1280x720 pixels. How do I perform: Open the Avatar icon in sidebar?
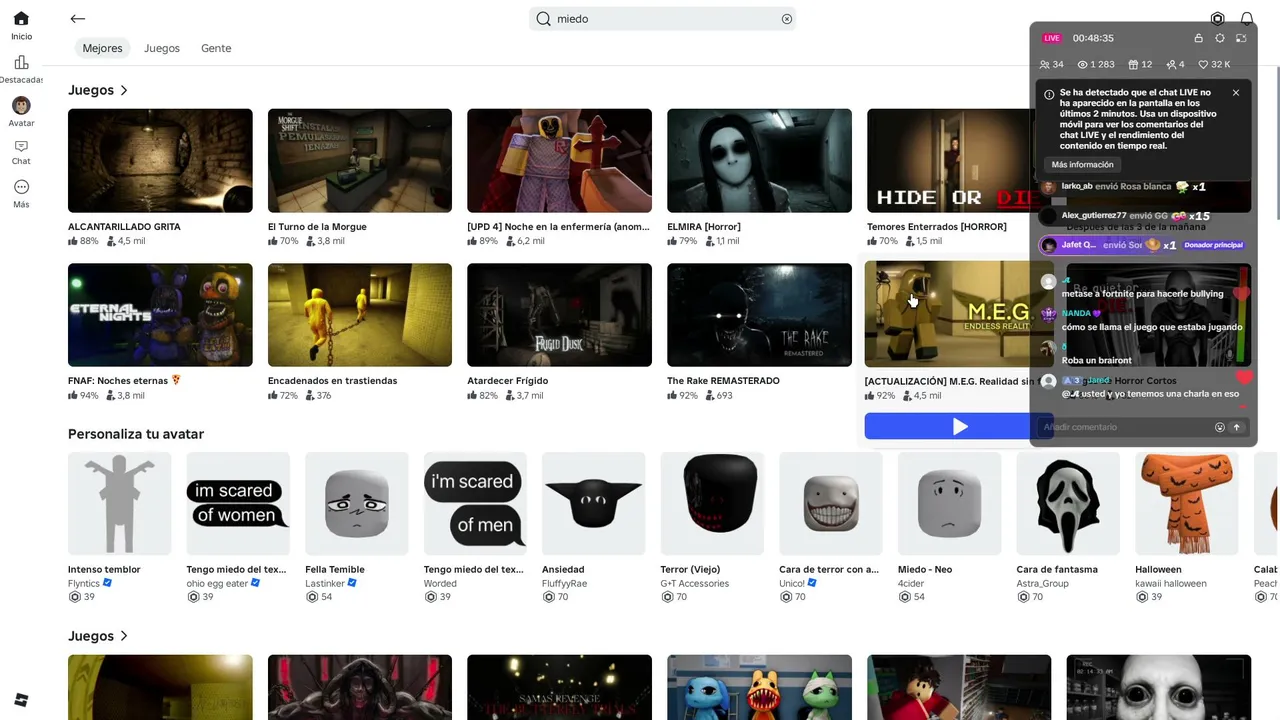[x=21, y=105]
